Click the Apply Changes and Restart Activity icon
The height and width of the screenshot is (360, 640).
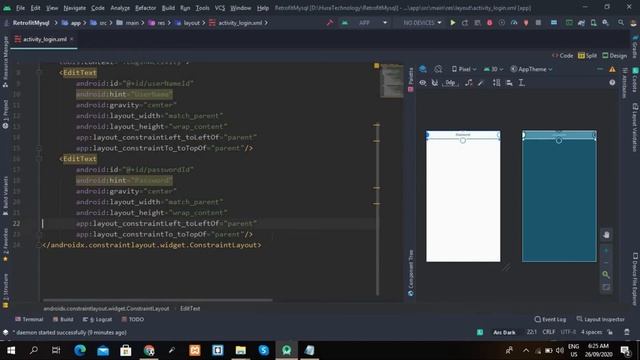pyautogui.click(x=465, y=23)
